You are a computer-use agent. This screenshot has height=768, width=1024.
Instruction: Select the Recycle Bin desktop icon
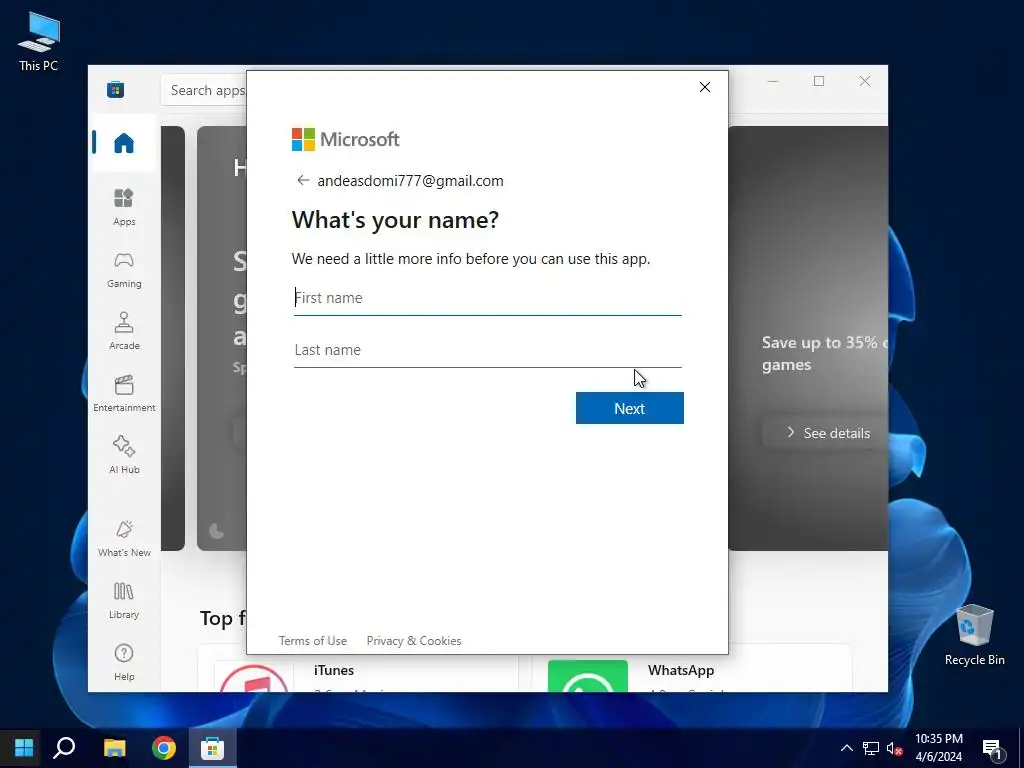[974, 635]
